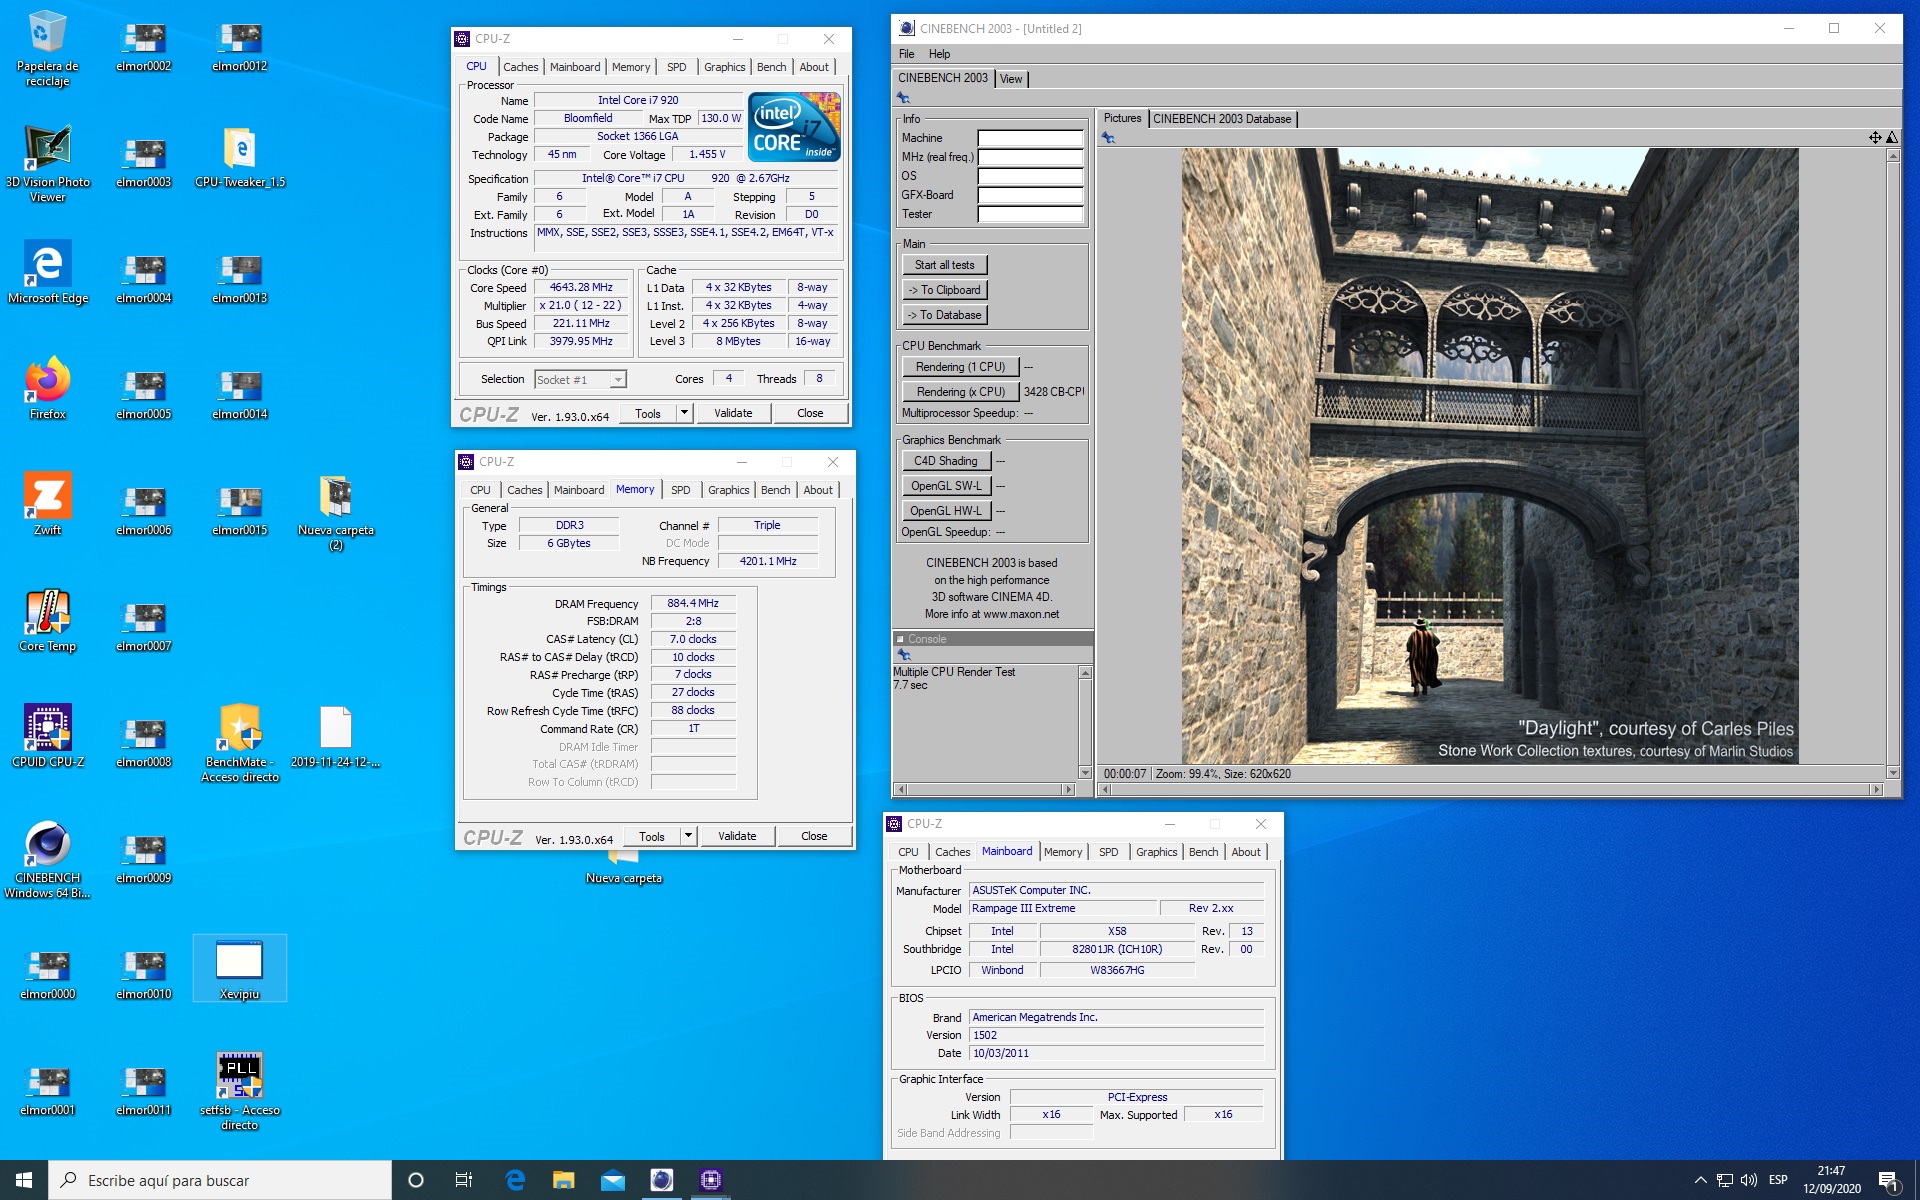
Task: Open Task View in taskbar
Action: point(464,1180)
